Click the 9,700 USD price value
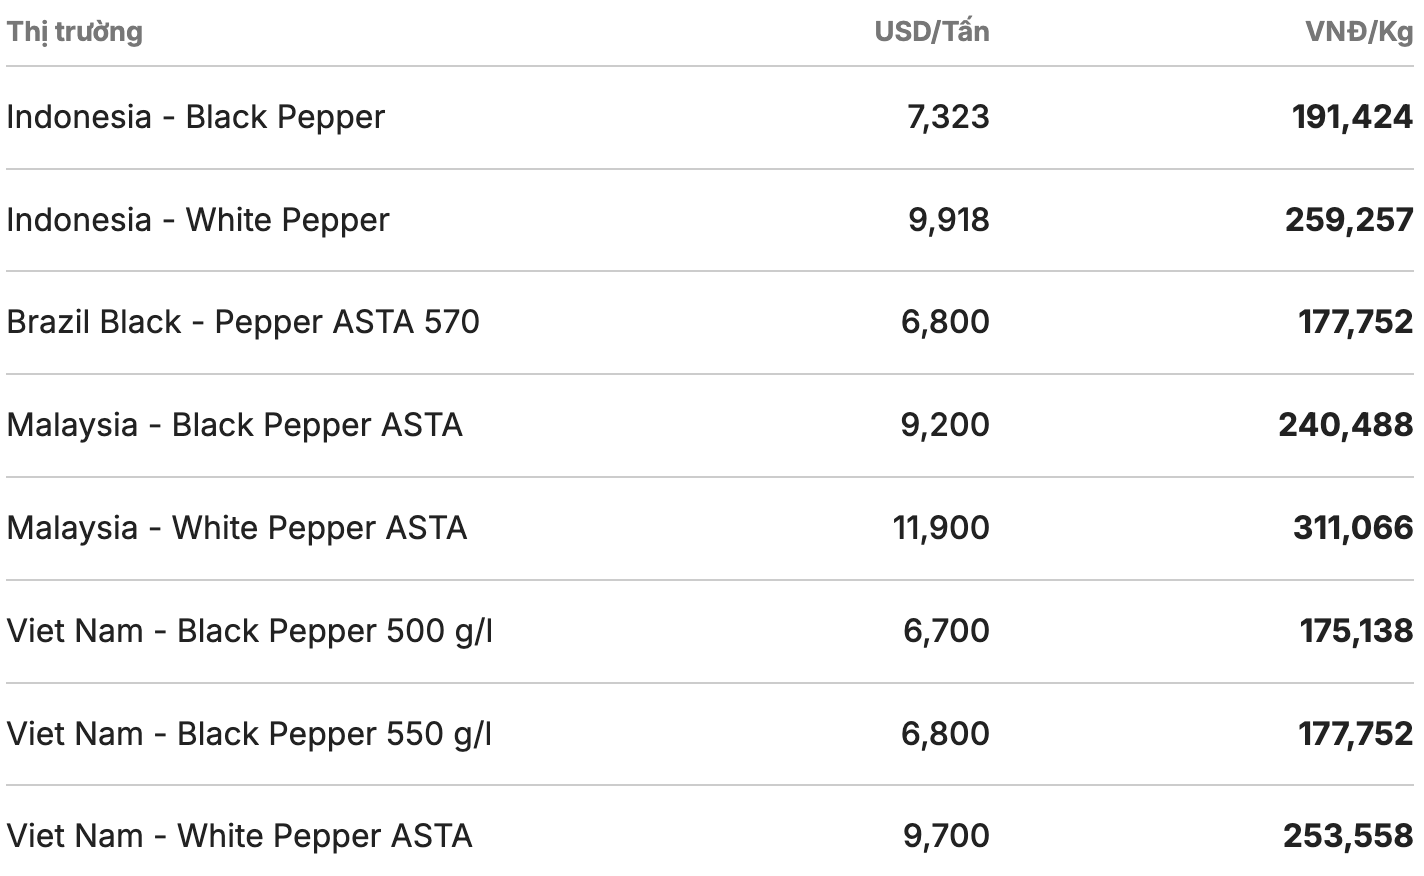The image size is (1424, 876). [946, 836]
